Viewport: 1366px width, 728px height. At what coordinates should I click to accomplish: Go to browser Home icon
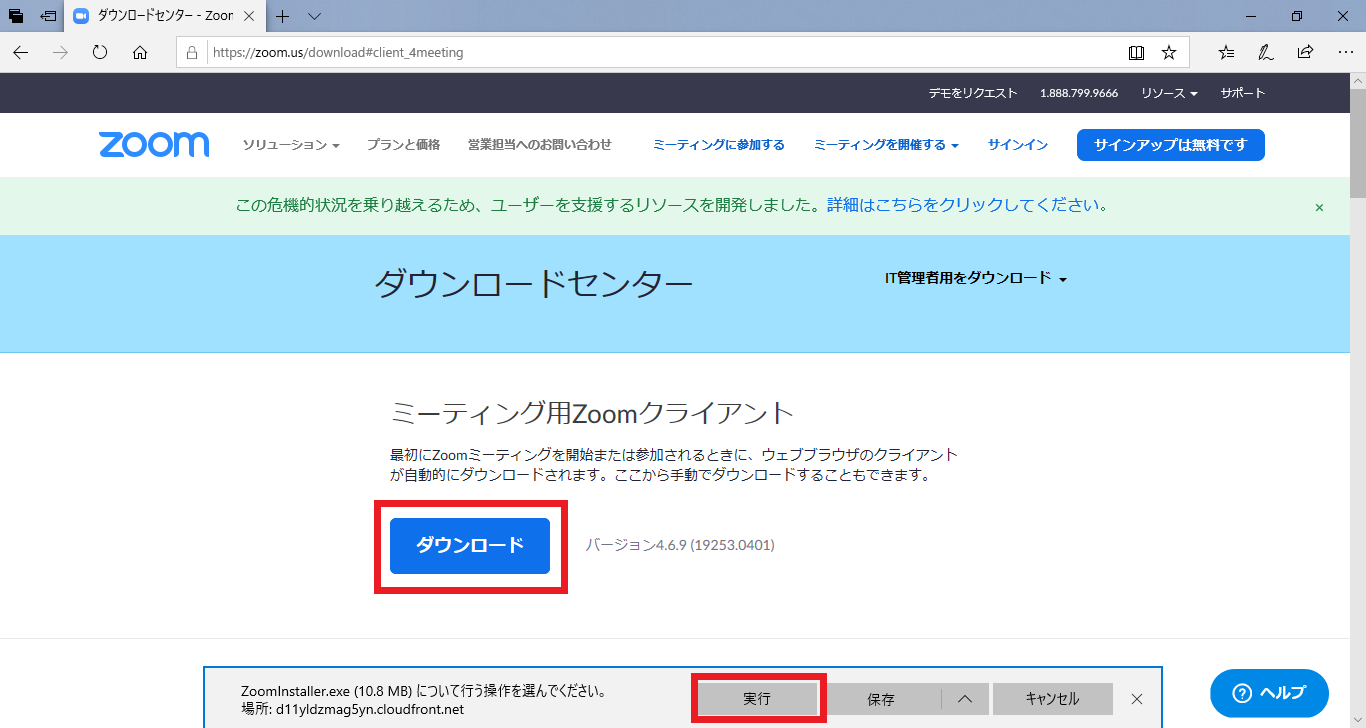click(x=140, y=53)
